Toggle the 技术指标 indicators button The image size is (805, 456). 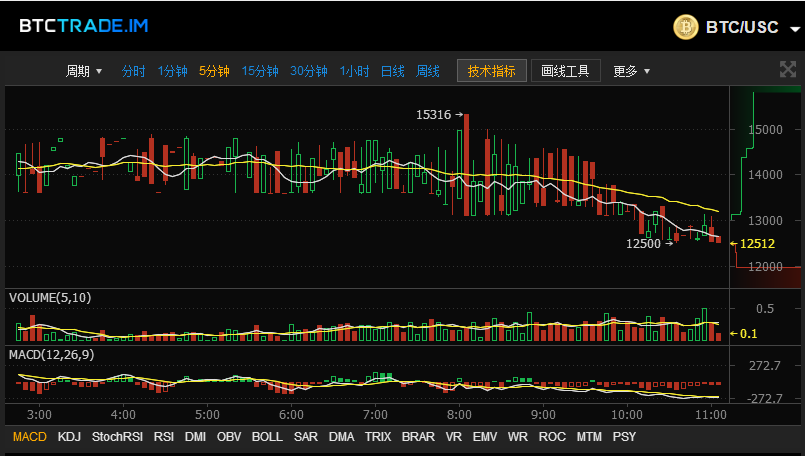(491, 71)
